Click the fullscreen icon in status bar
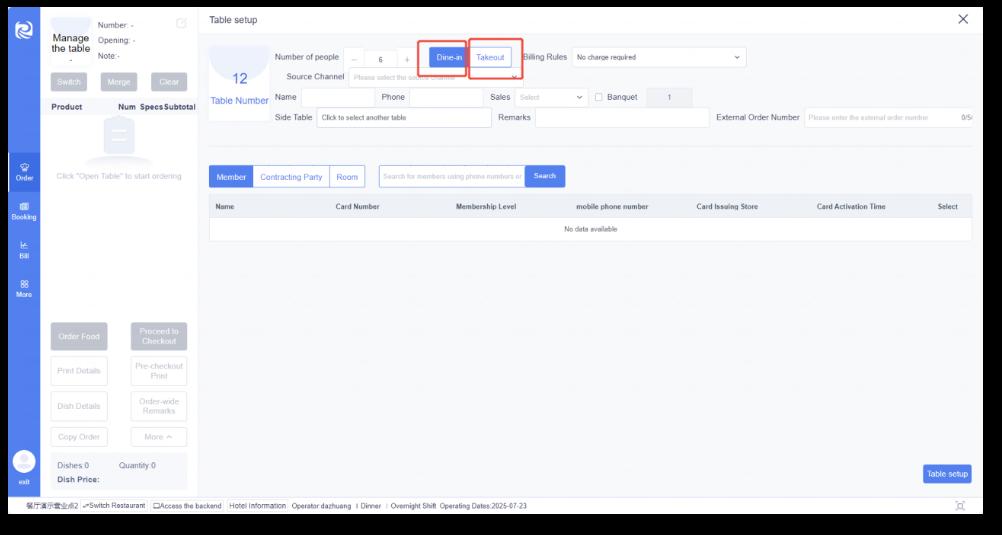1002x535 pixels. [x=961, y=506]
